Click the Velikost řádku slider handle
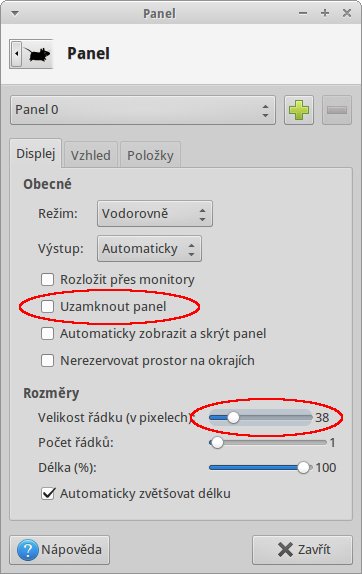362x574 pixels. coord(233,417)
